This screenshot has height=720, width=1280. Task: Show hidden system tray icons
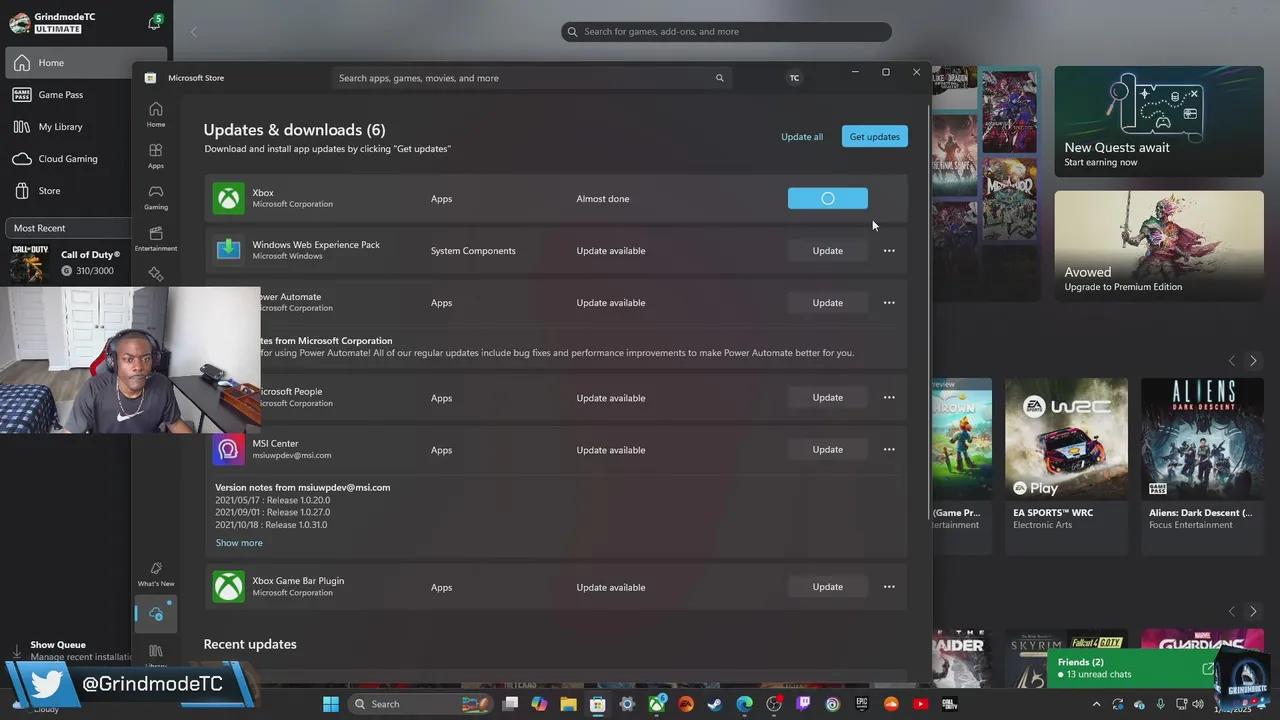(1096, 704)
